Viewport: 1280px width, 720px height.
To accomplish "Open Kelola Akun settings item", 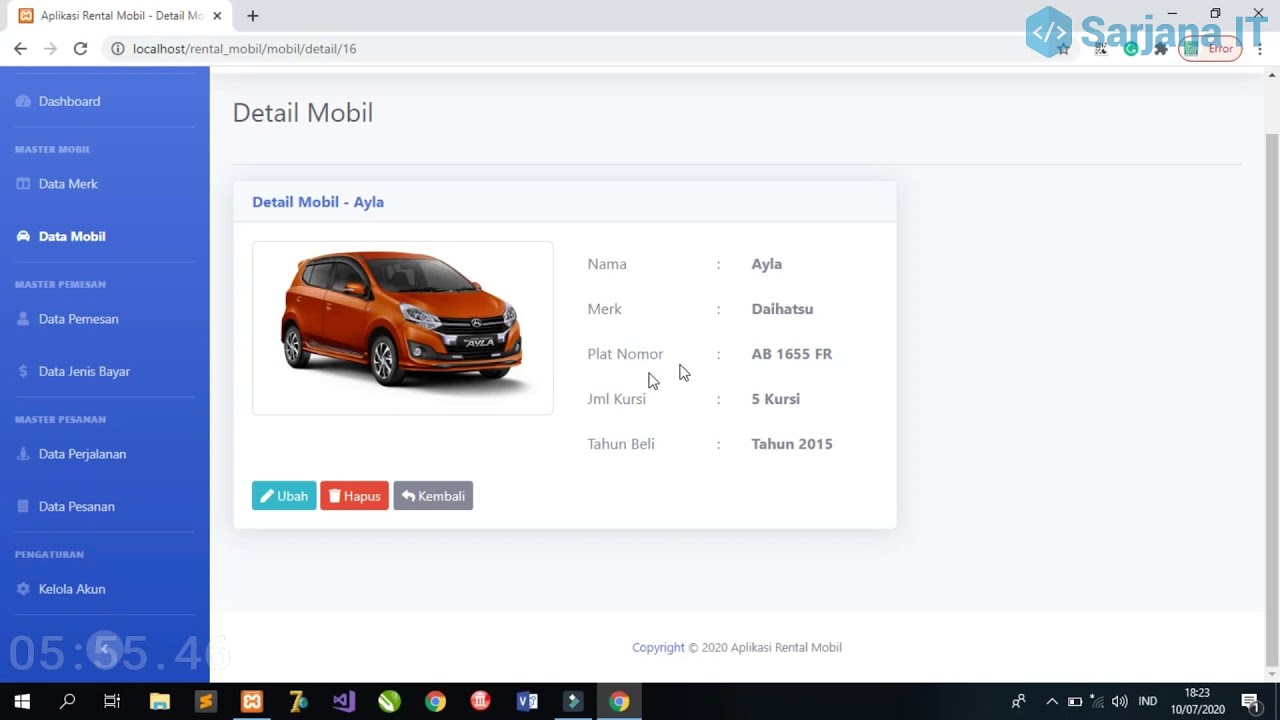I will pyautogui.click(x=61, y=589).
